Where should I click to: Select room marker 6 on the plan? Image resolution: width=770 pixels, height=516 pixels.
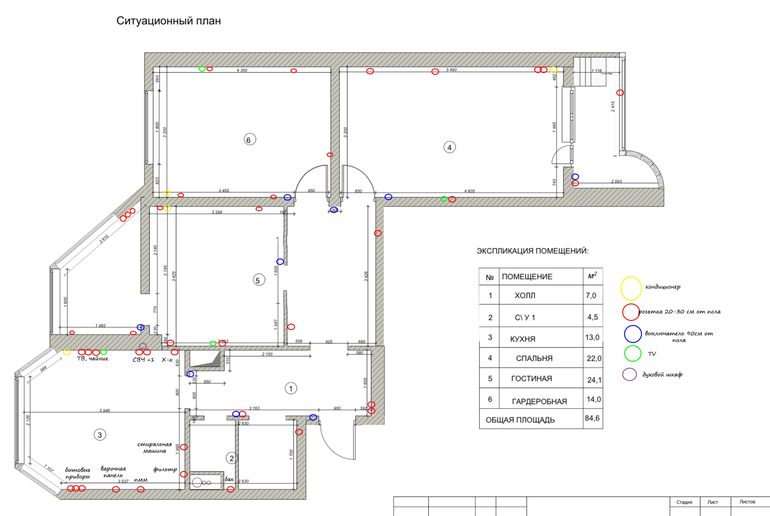coord(249,140)
